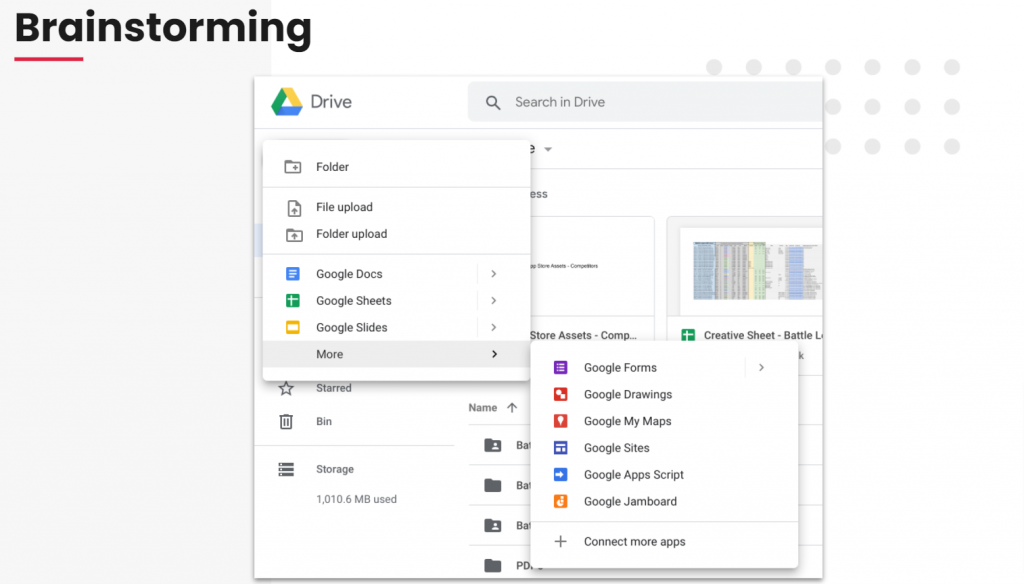The width and height of the screenshot is (1024, 584).
Task: Toggle the Name sort direction arrow
Action: [x=512, y=408]
